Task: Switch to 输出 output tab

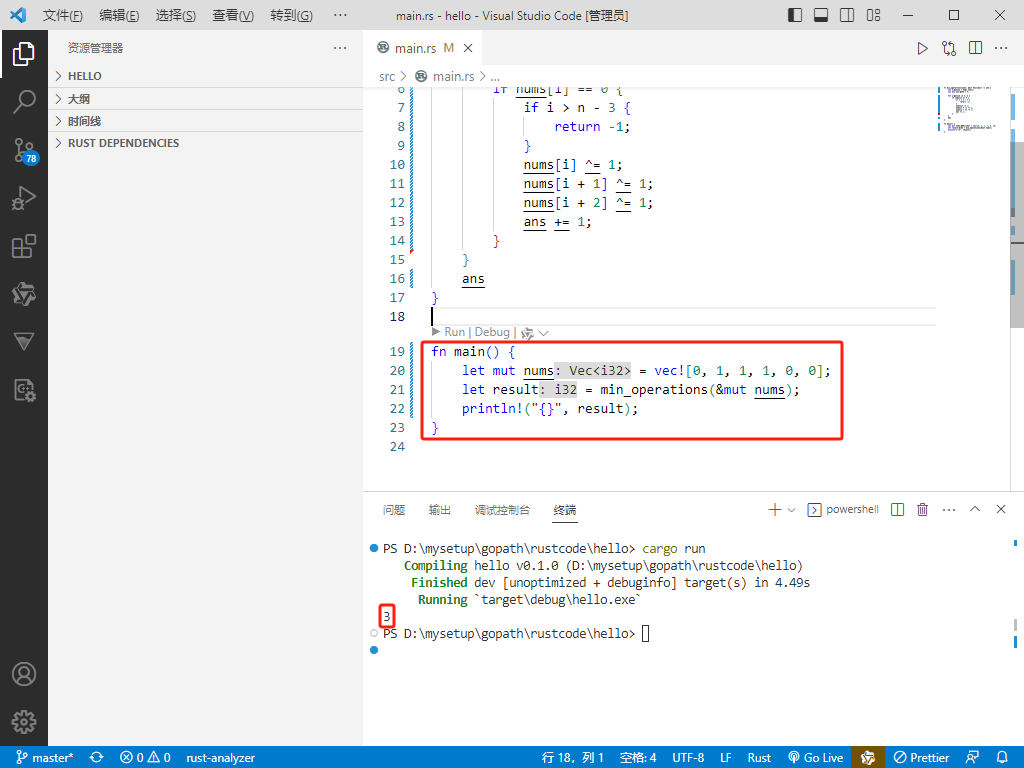Action: (440, 510)
